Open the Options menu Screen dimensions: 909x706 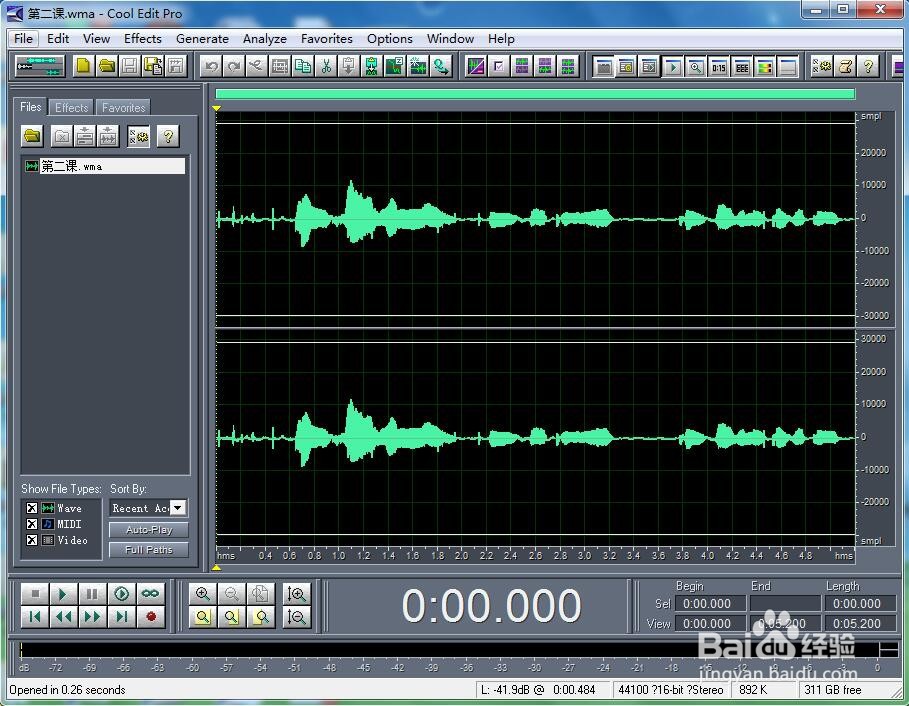390,39
